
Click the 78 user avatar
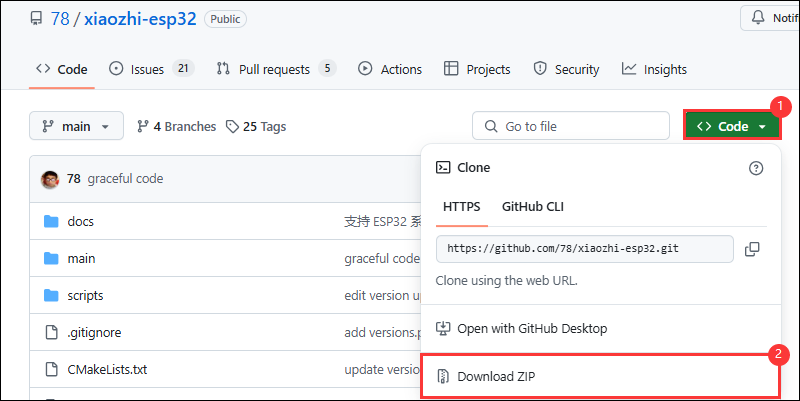tap(50, 179)
